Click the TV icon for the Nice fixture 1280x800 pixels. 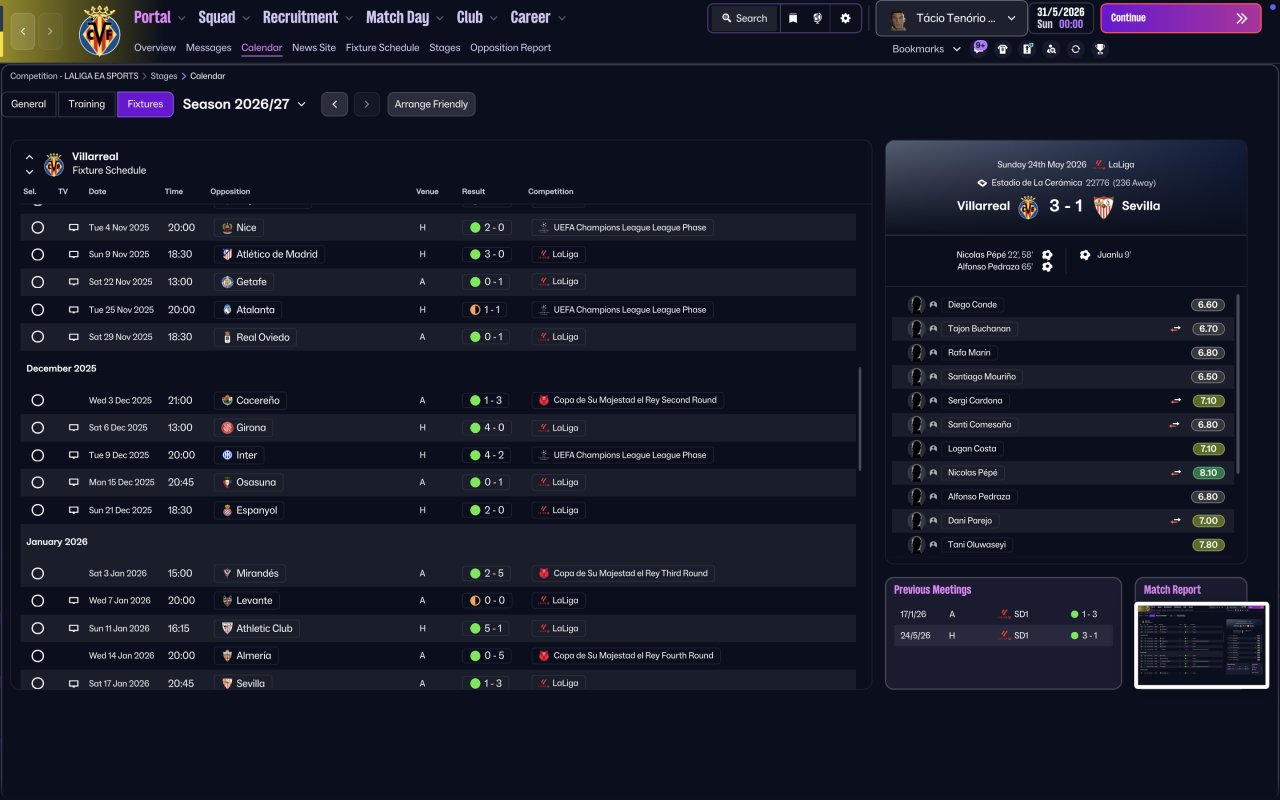(73, 227)
